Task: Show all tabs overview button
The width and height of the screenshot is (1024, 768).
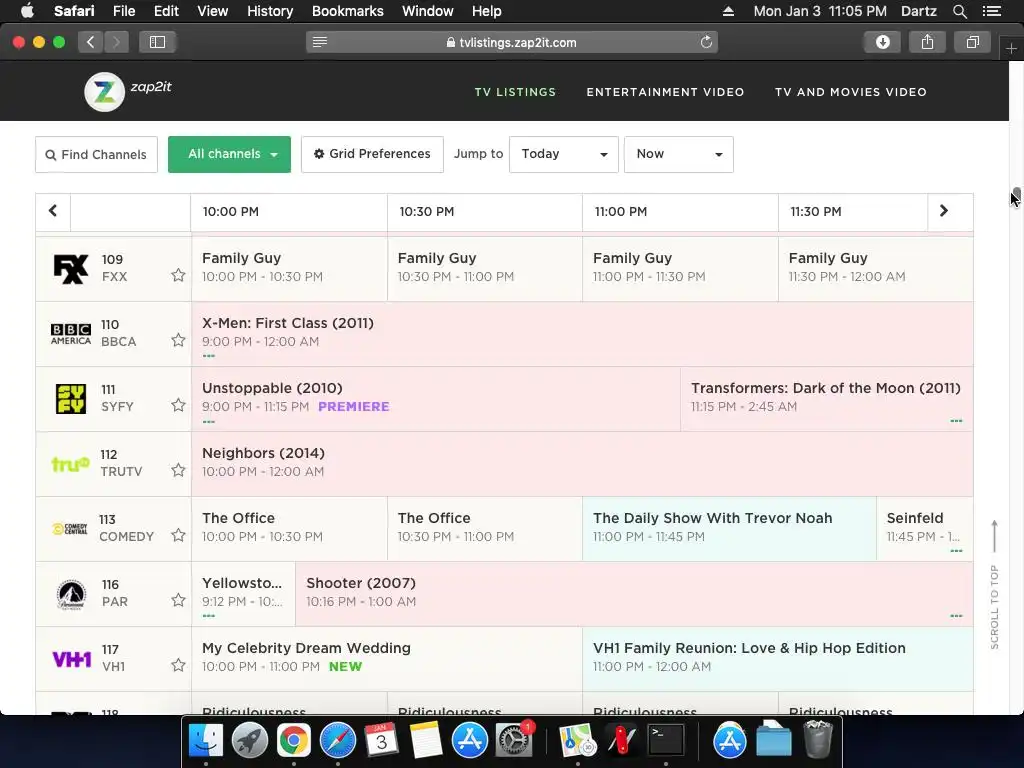Action: 973,42
